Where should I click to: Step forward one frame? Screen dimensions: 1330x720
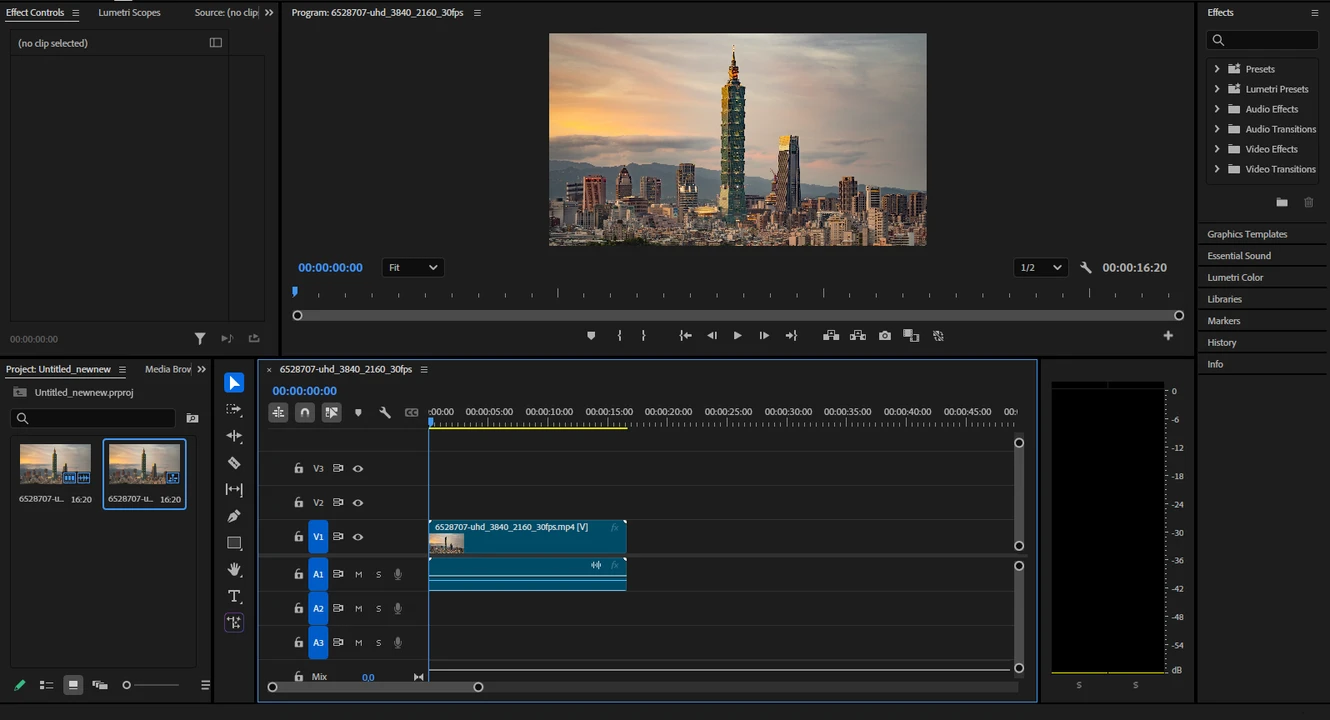[764, 336]
